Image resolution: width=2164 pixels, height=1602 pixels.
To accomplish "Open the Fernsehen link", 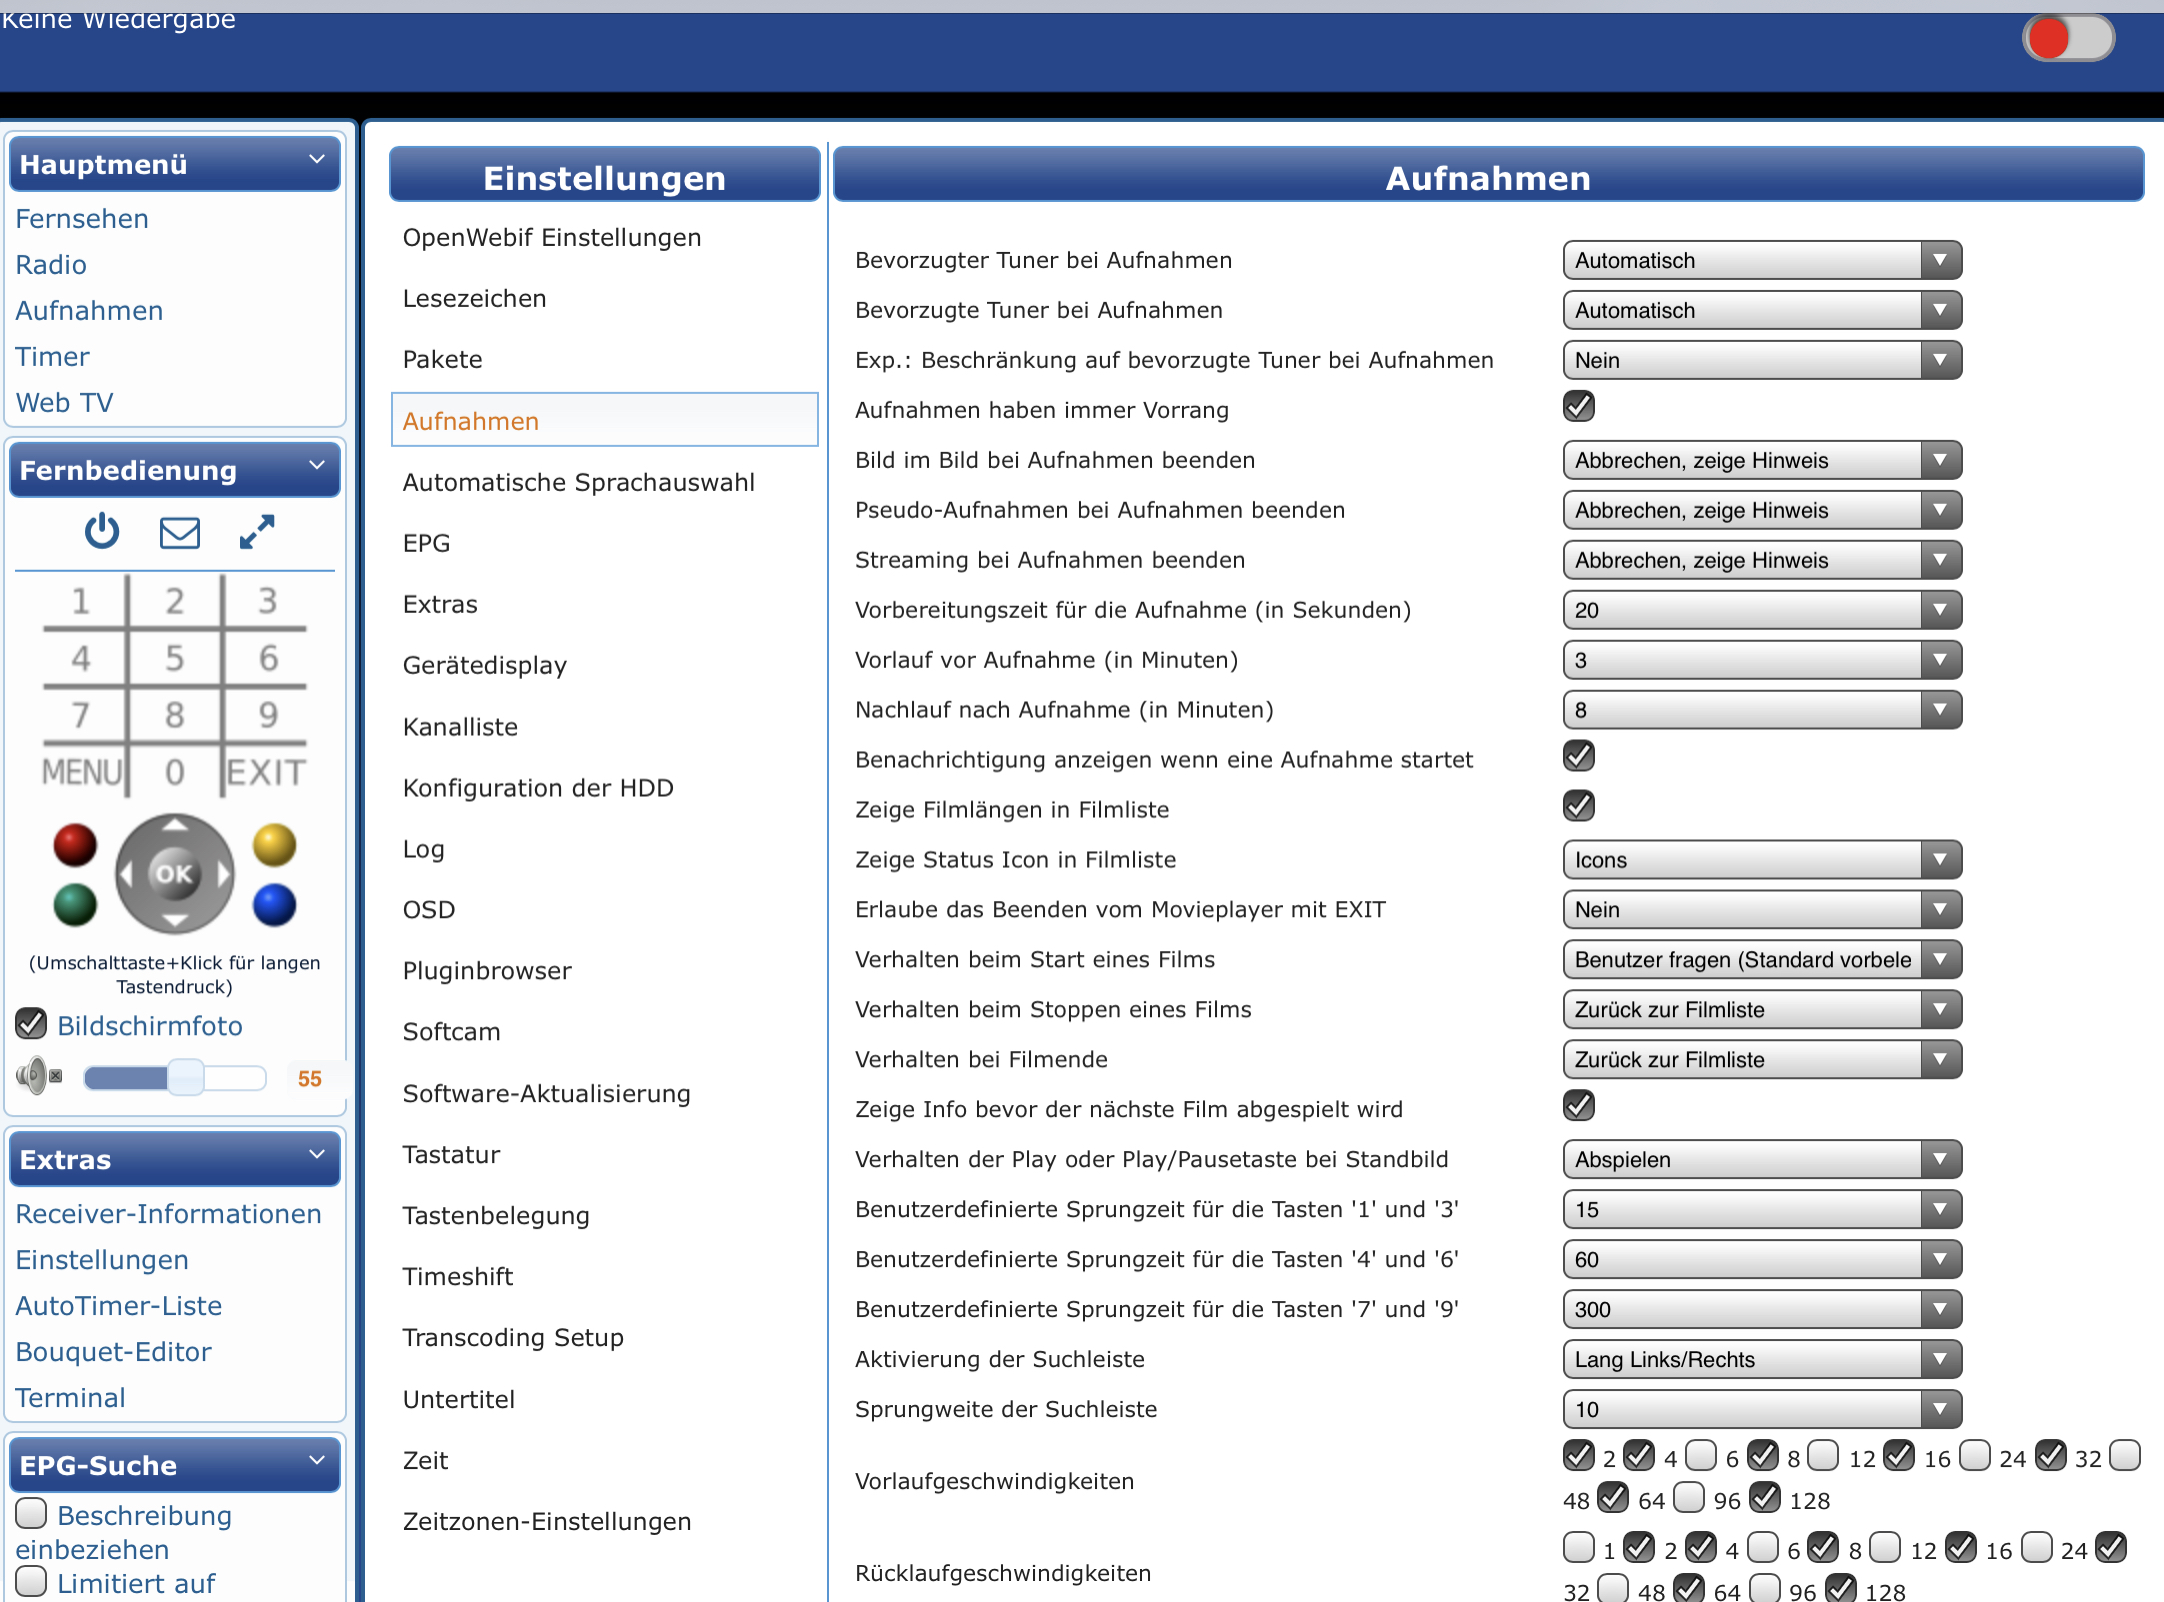I will coord(82,219).
